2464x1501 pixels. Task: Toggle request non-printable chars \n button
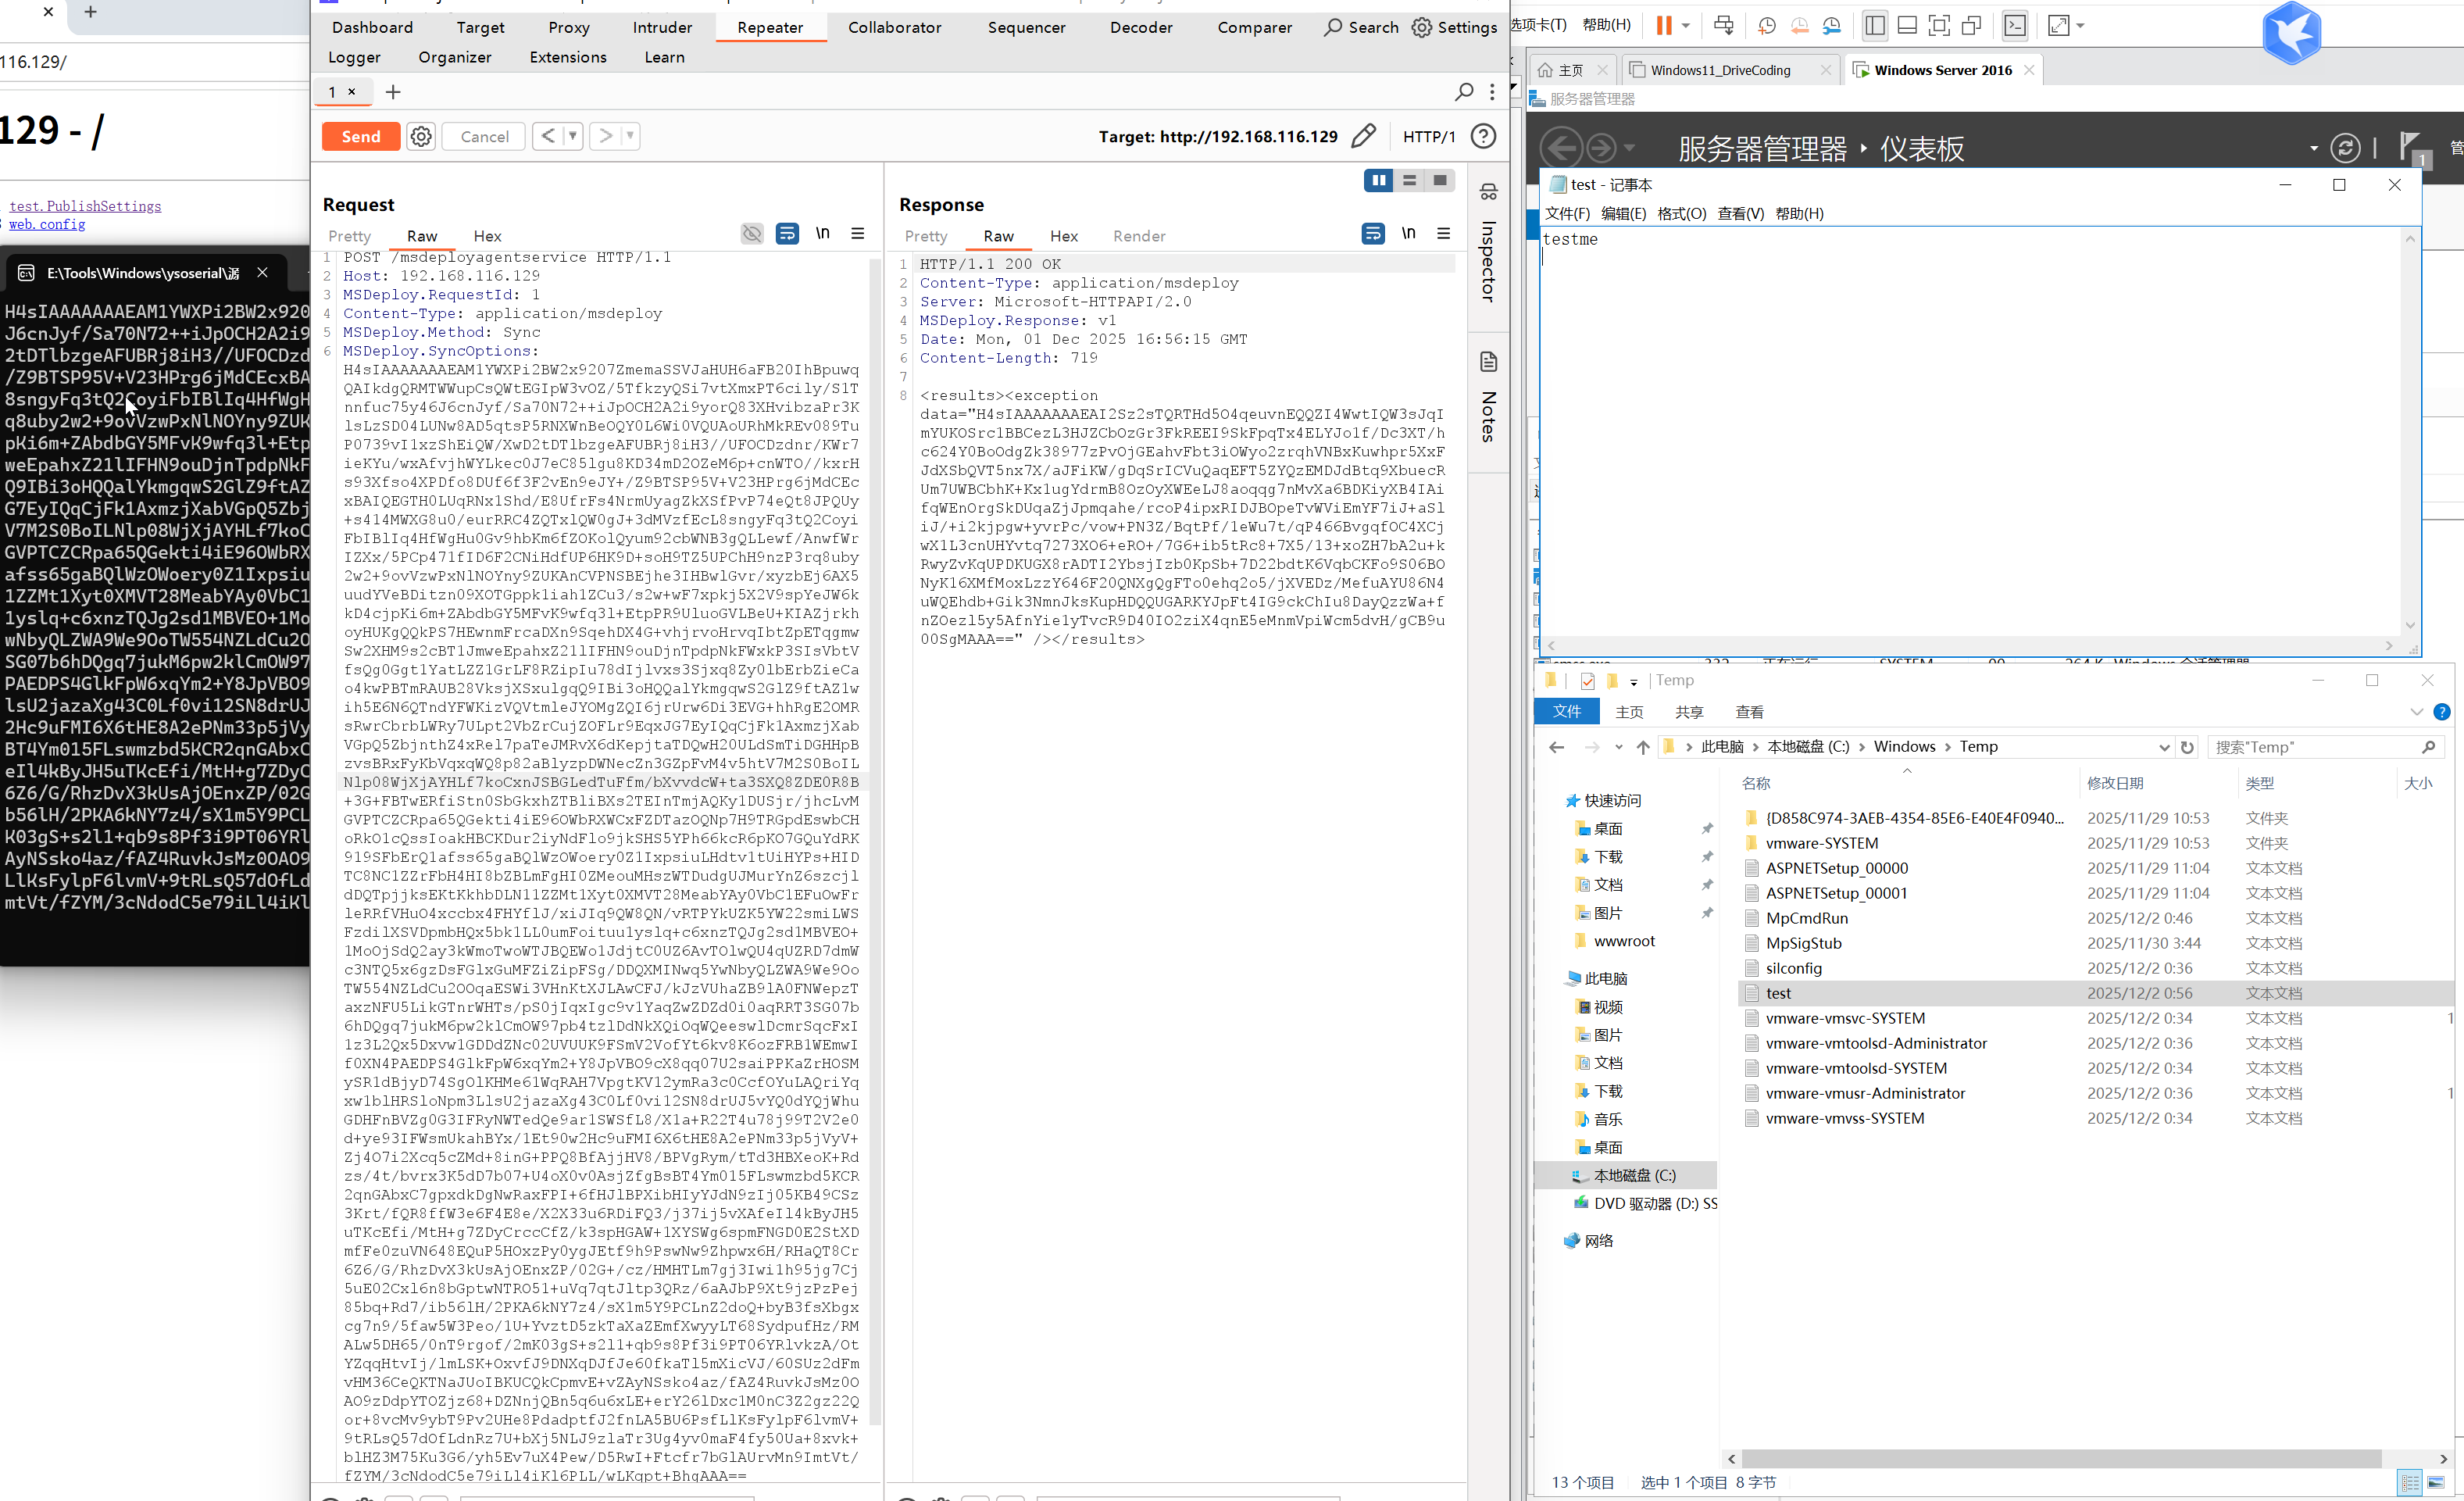(x=822, y=234)
